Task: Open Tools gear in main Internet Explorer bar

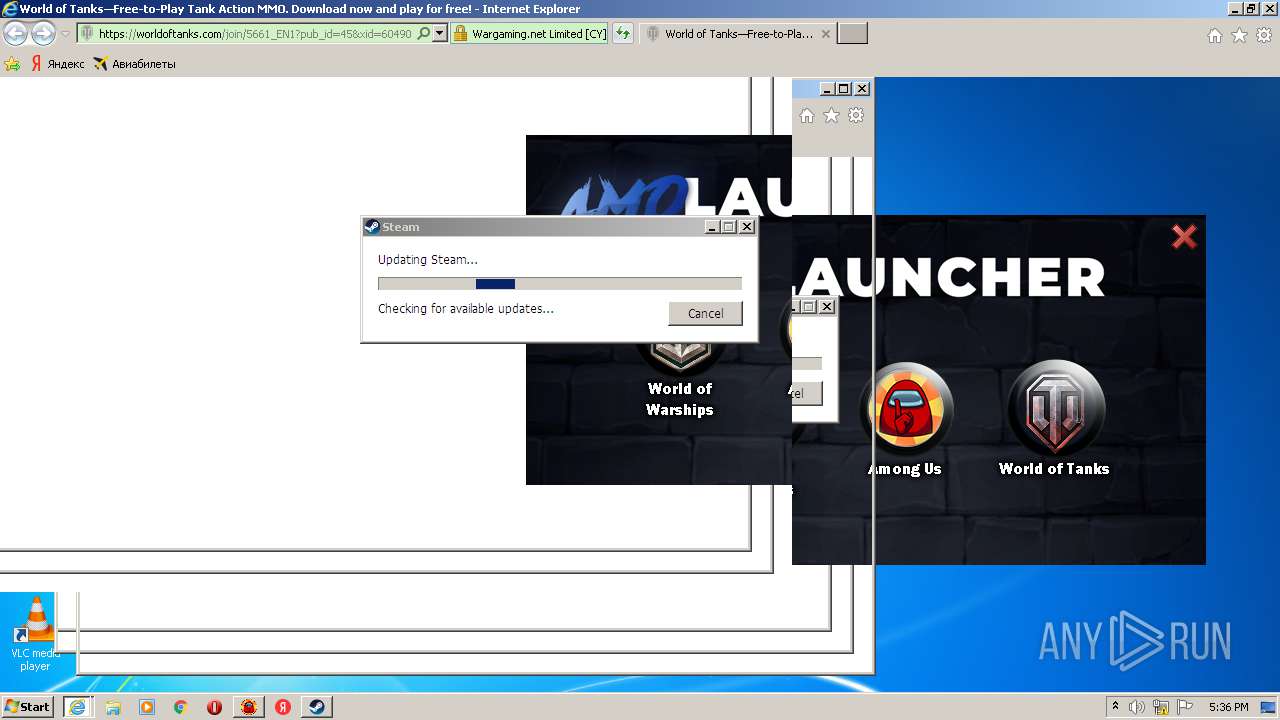Action: pos(1264,35)
